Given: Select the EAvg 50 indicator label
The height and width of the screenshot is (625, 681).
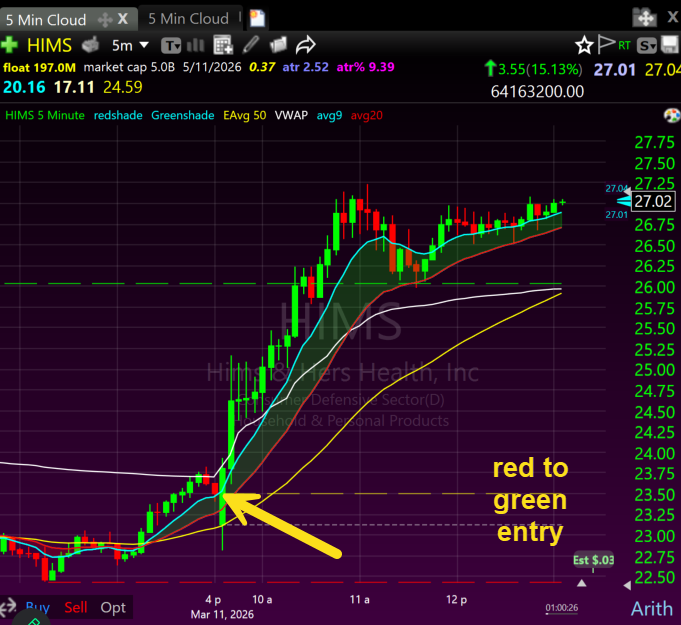Looking at the screenshot, I should point(245,116).
